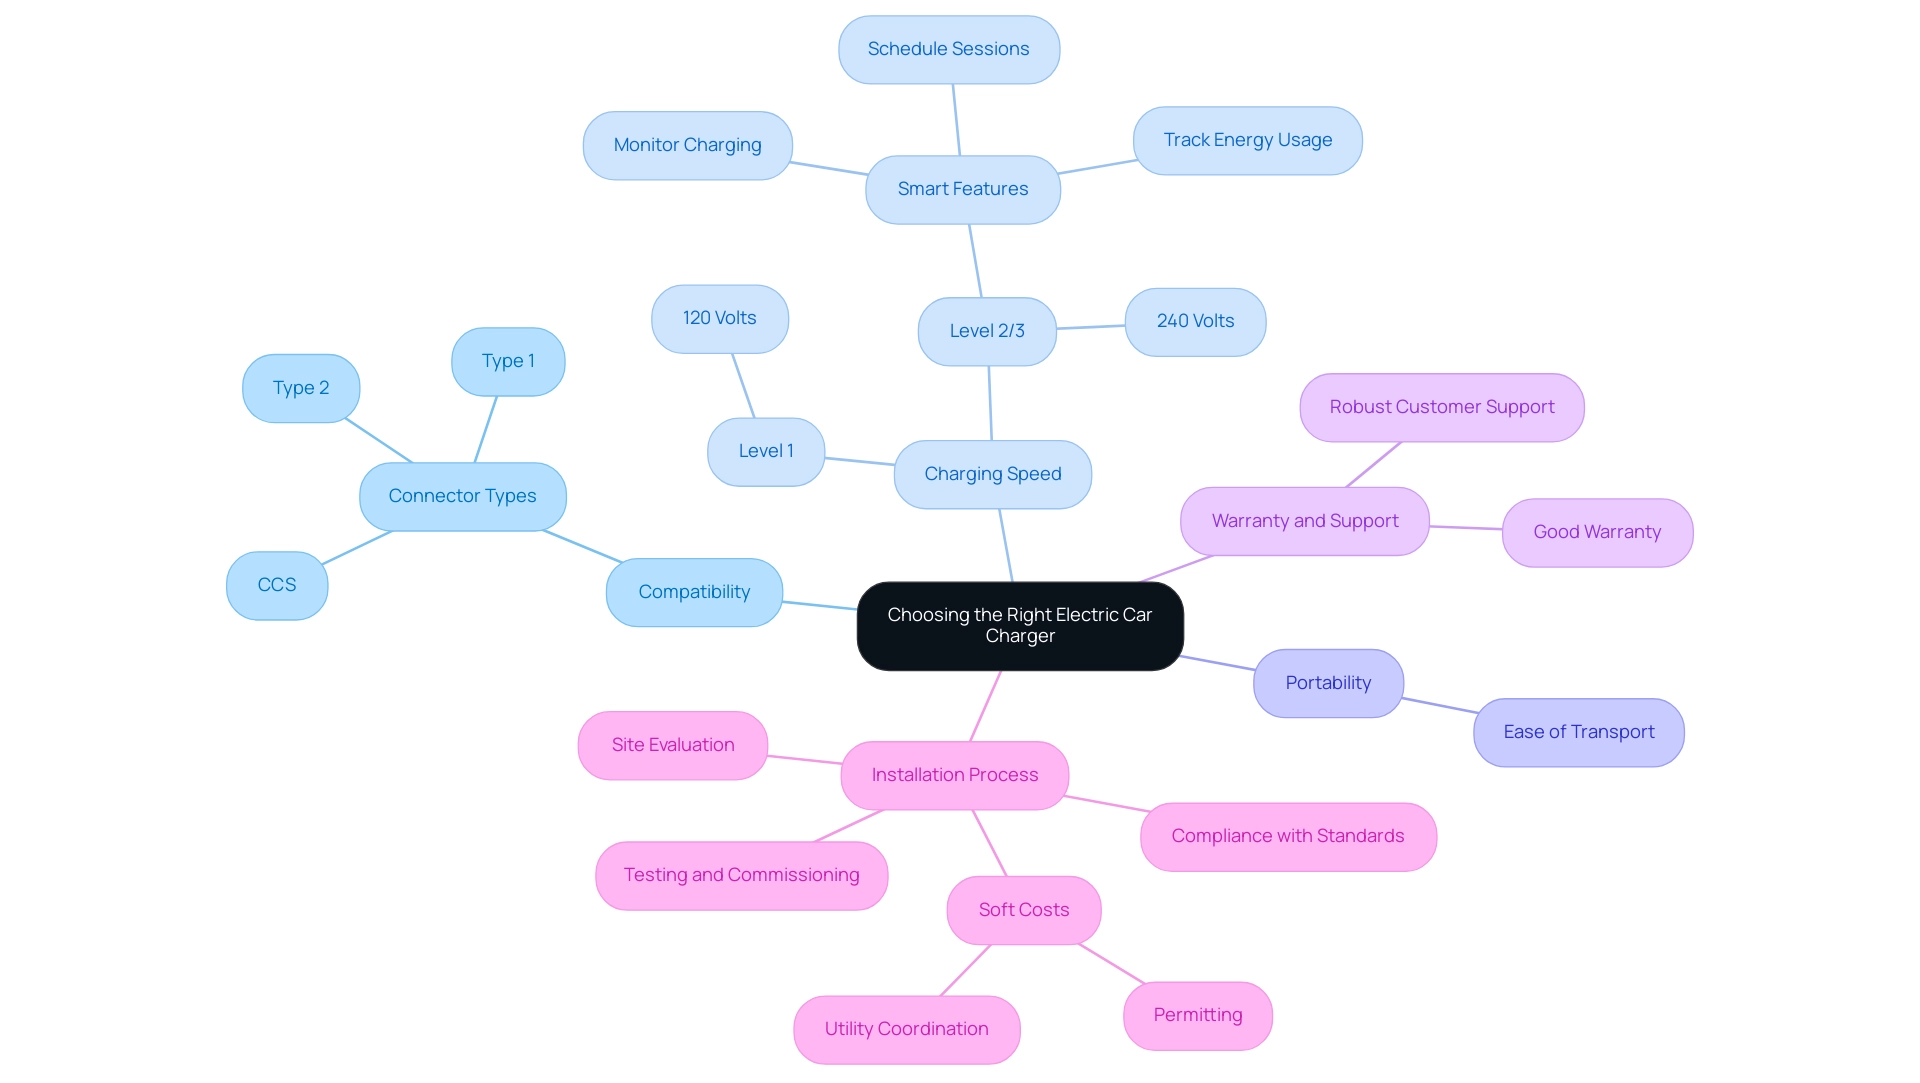Toggle the Monitor Charging node display

coord(688,142)
